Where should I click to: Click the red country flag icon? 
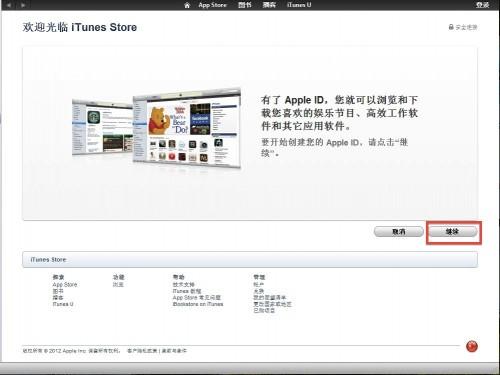coord(472,346)
